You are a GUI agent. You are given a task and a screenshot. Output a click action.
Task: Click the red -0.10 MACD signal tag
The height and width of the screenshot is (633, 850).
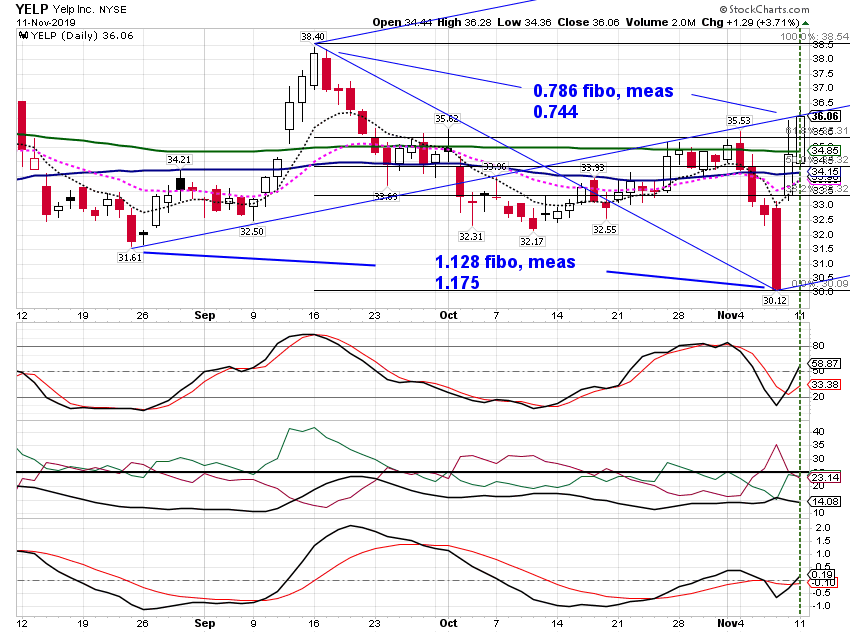tap(822, 583)
